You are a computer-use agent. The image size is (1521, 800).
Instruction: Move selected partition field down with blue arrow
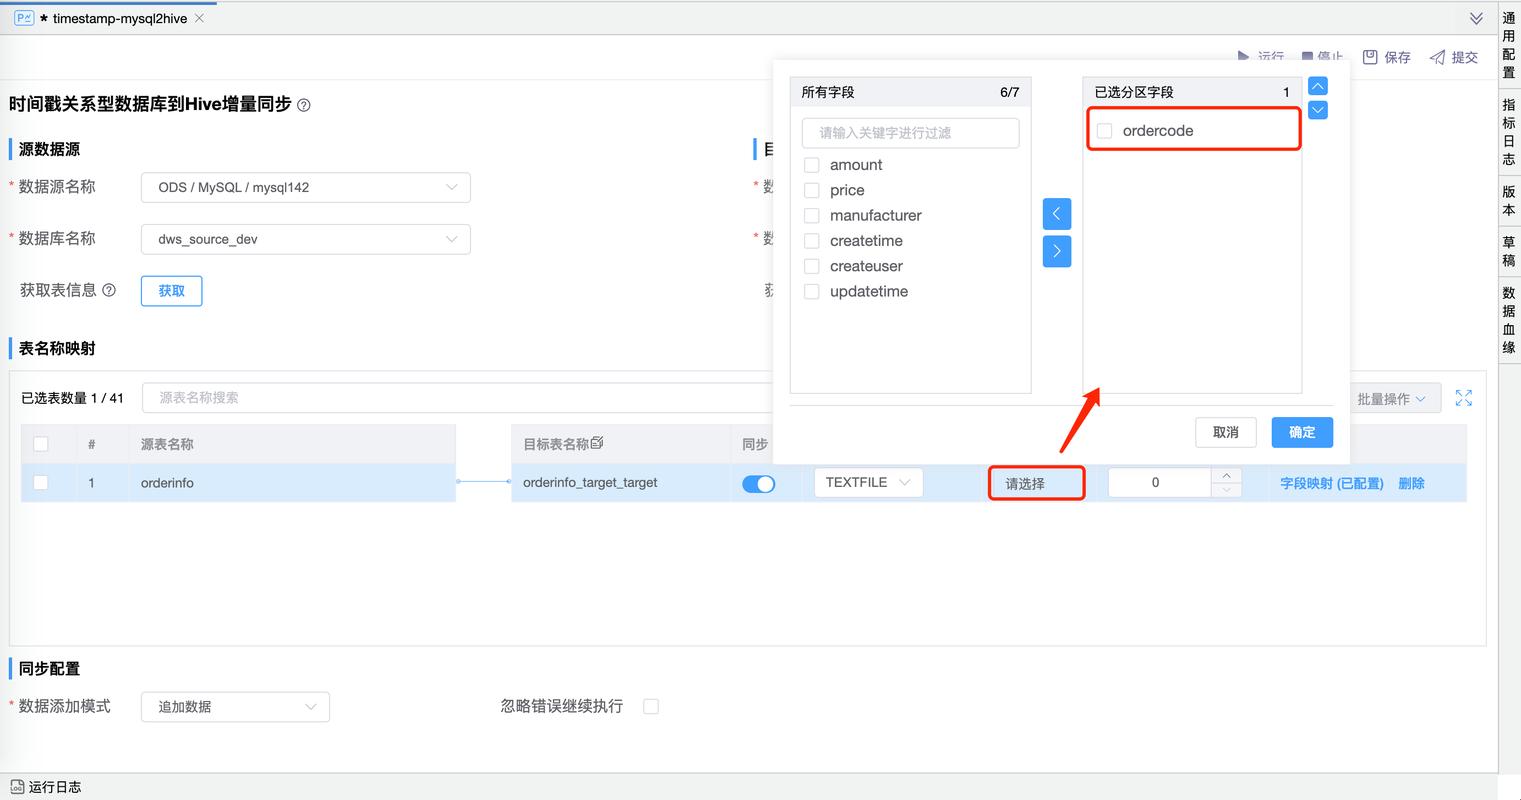point(1318,110)
